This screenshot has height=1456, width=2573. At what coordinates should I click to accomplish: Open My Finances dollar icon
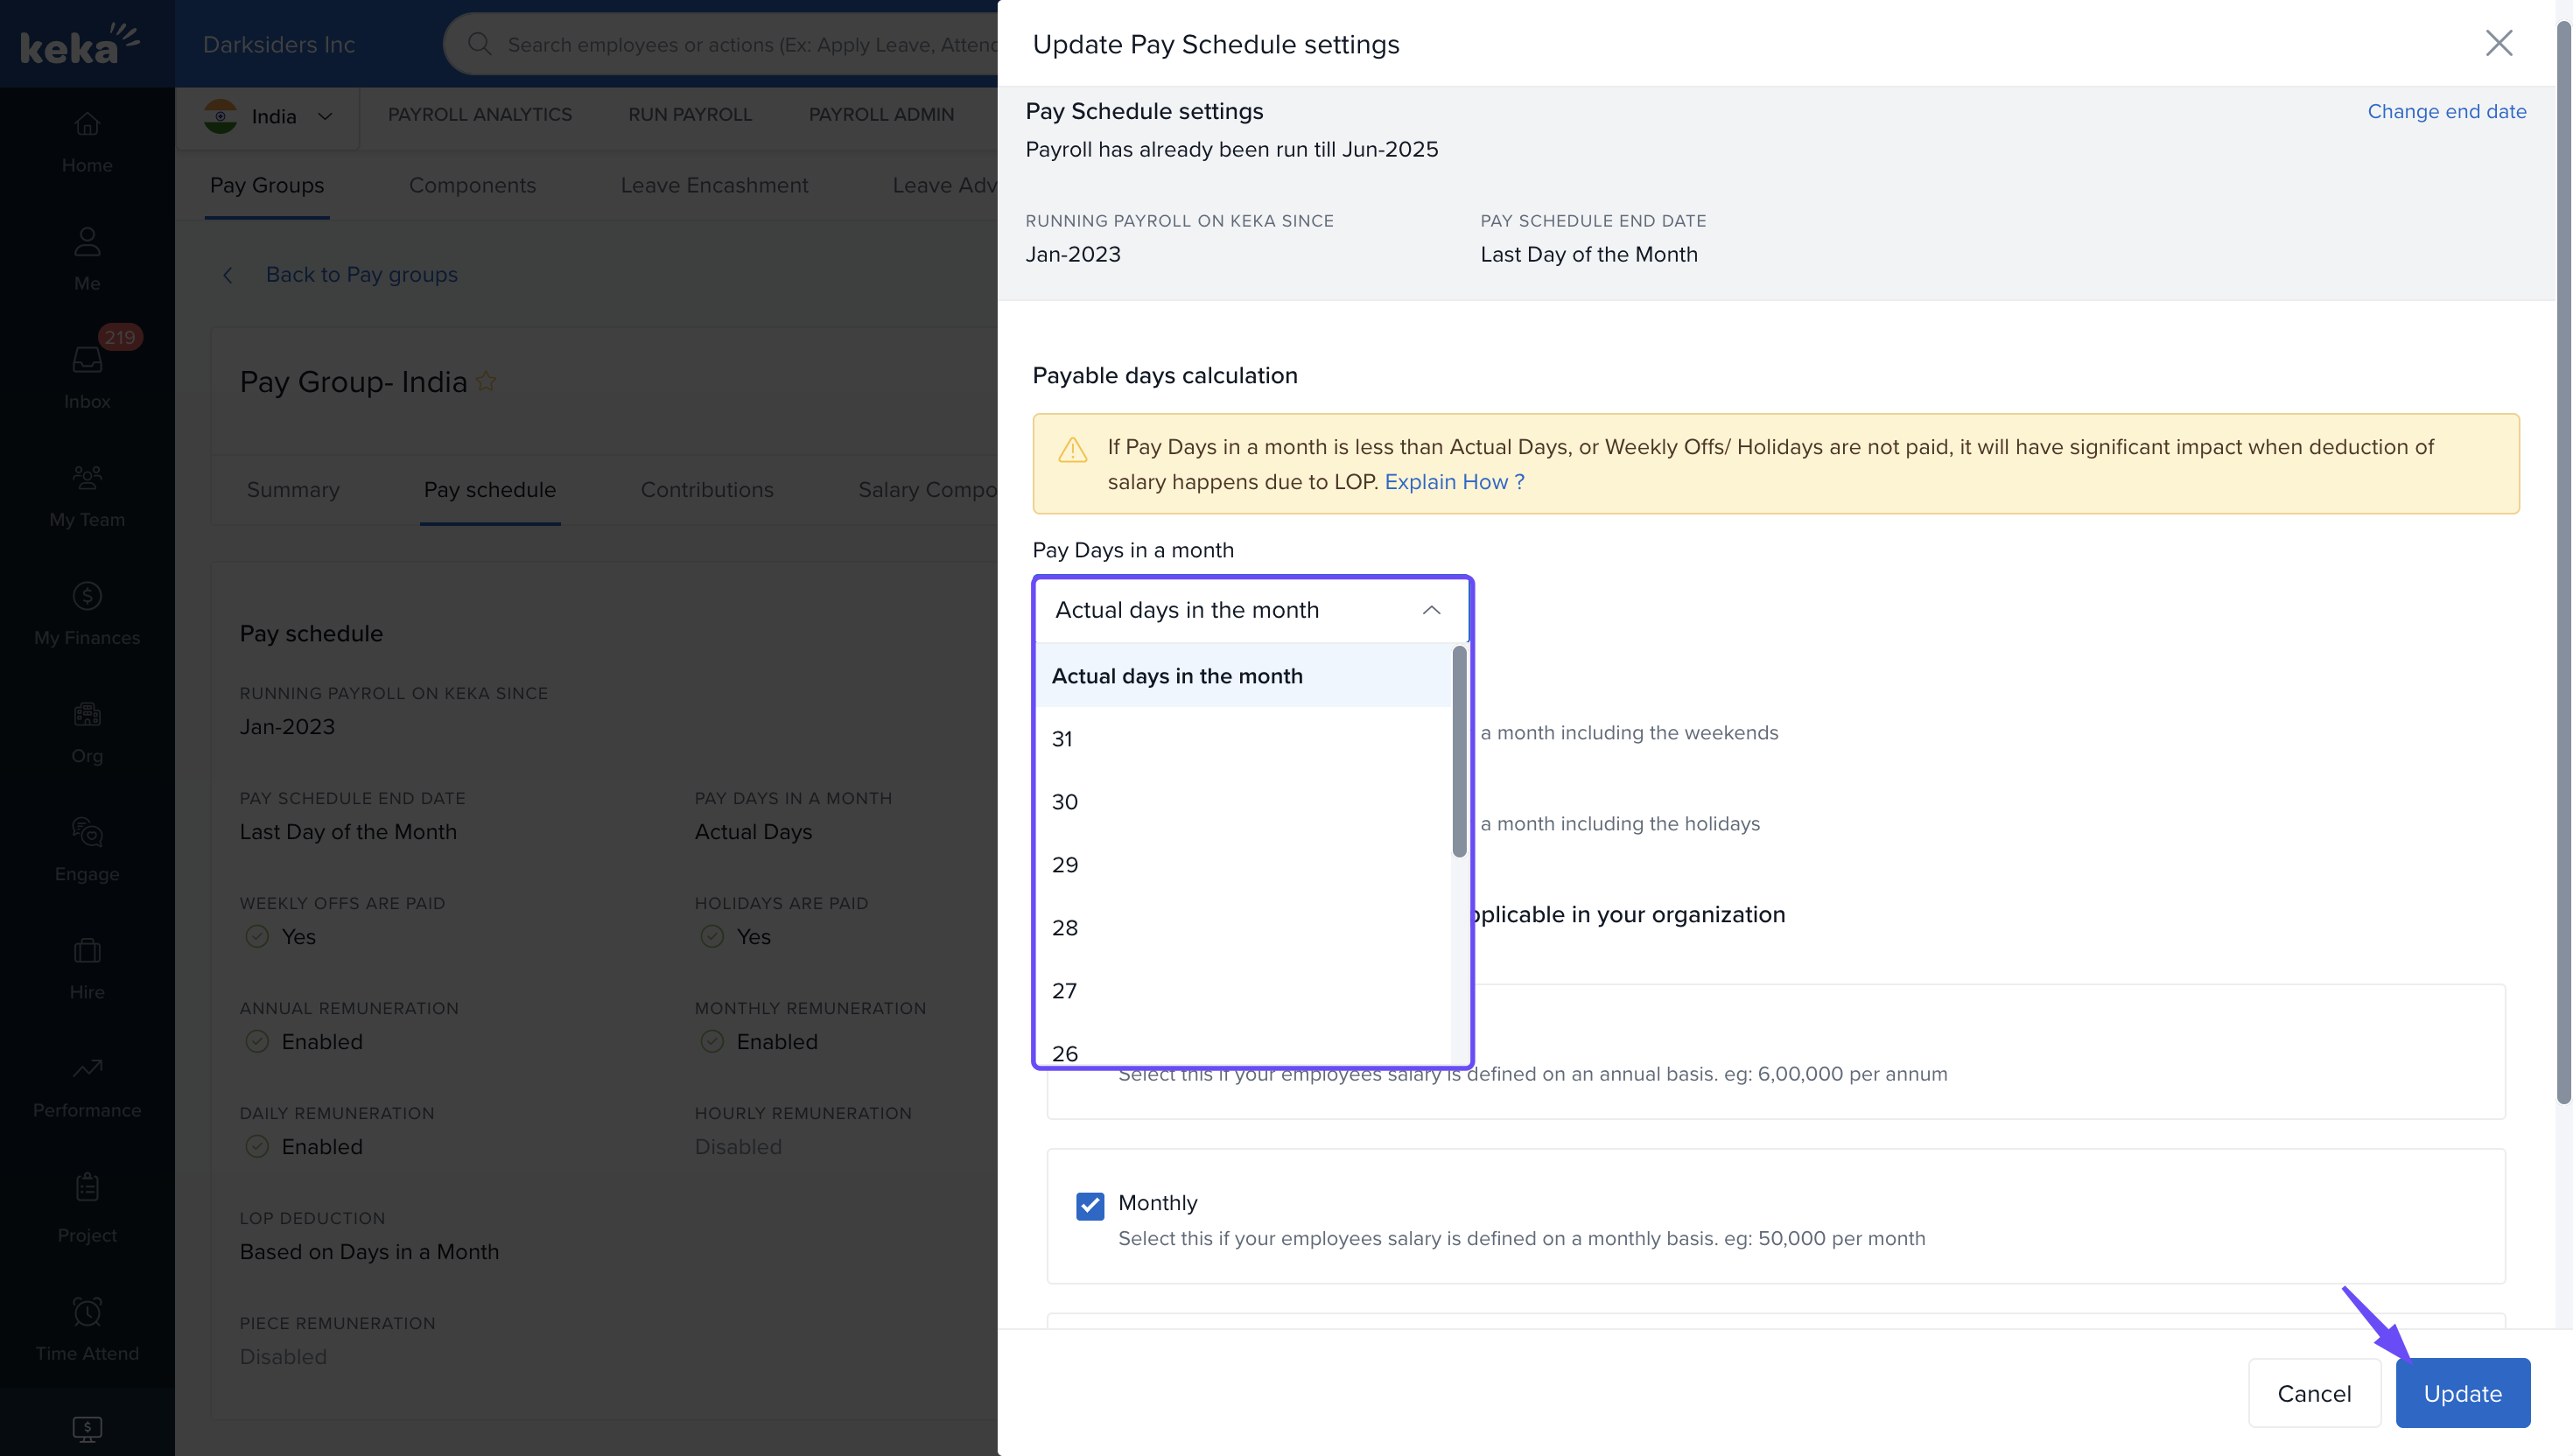pyautogui.click(x=87, y=596)
